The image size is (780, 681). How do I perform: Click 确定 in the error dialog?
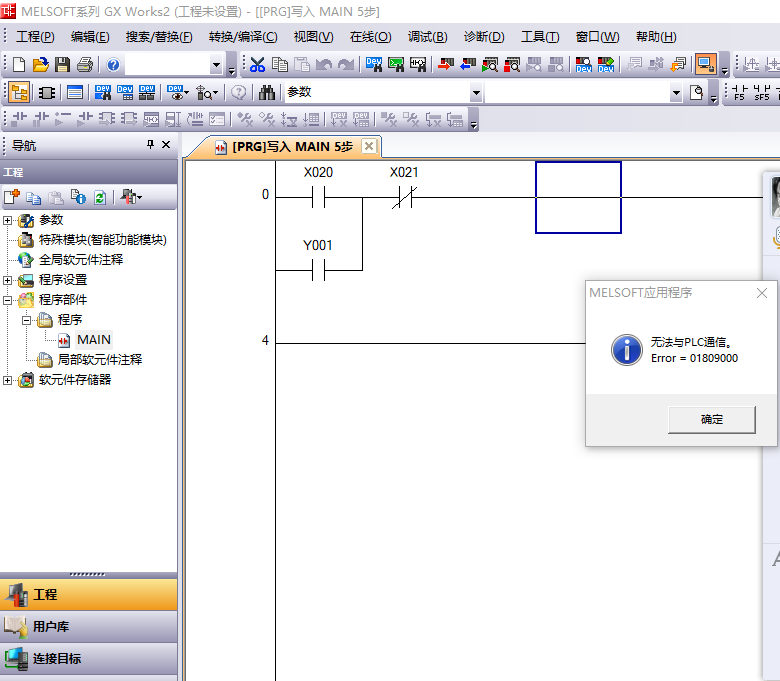711,420
